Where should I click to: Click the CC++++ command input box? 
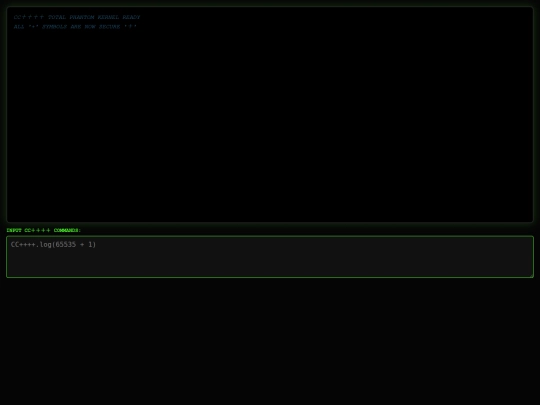tap(270, 257)
